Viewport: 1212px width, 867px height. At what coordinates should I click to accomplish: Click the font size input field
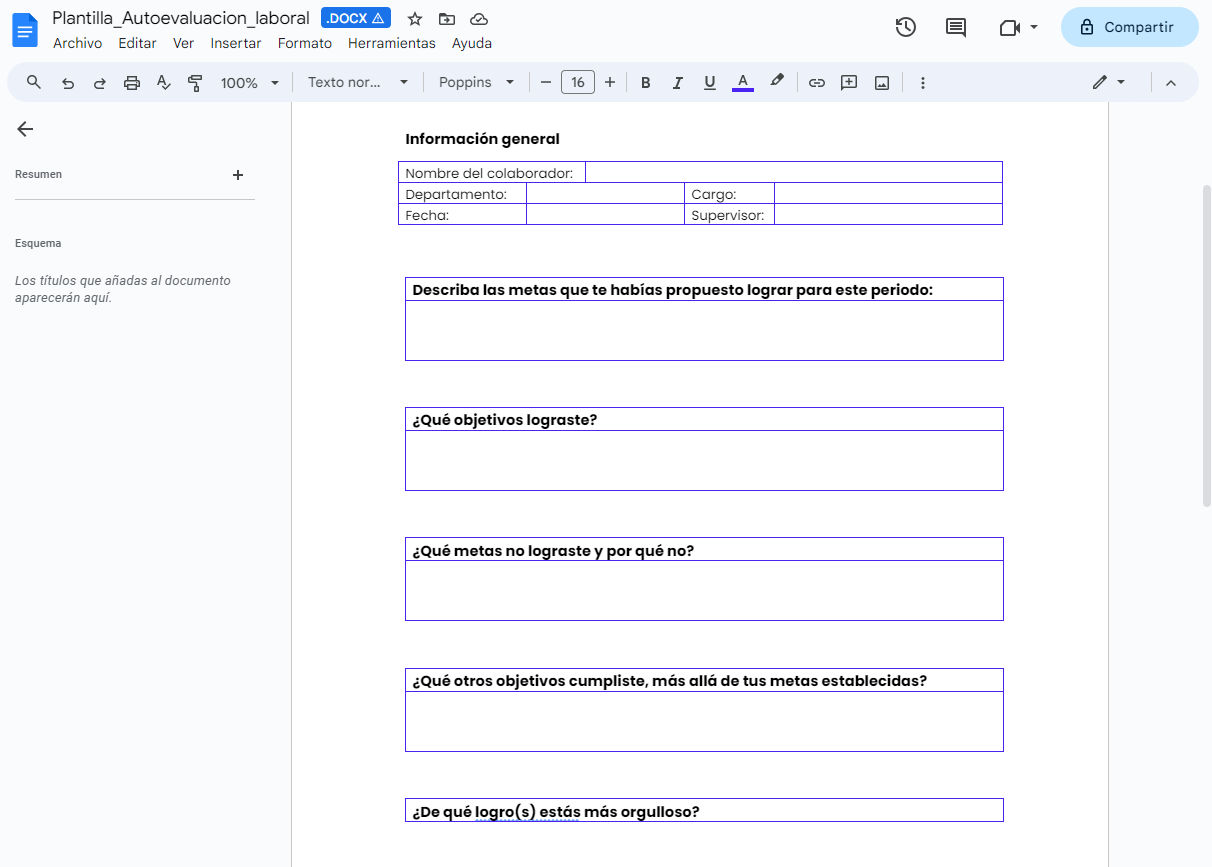point(578,83)
